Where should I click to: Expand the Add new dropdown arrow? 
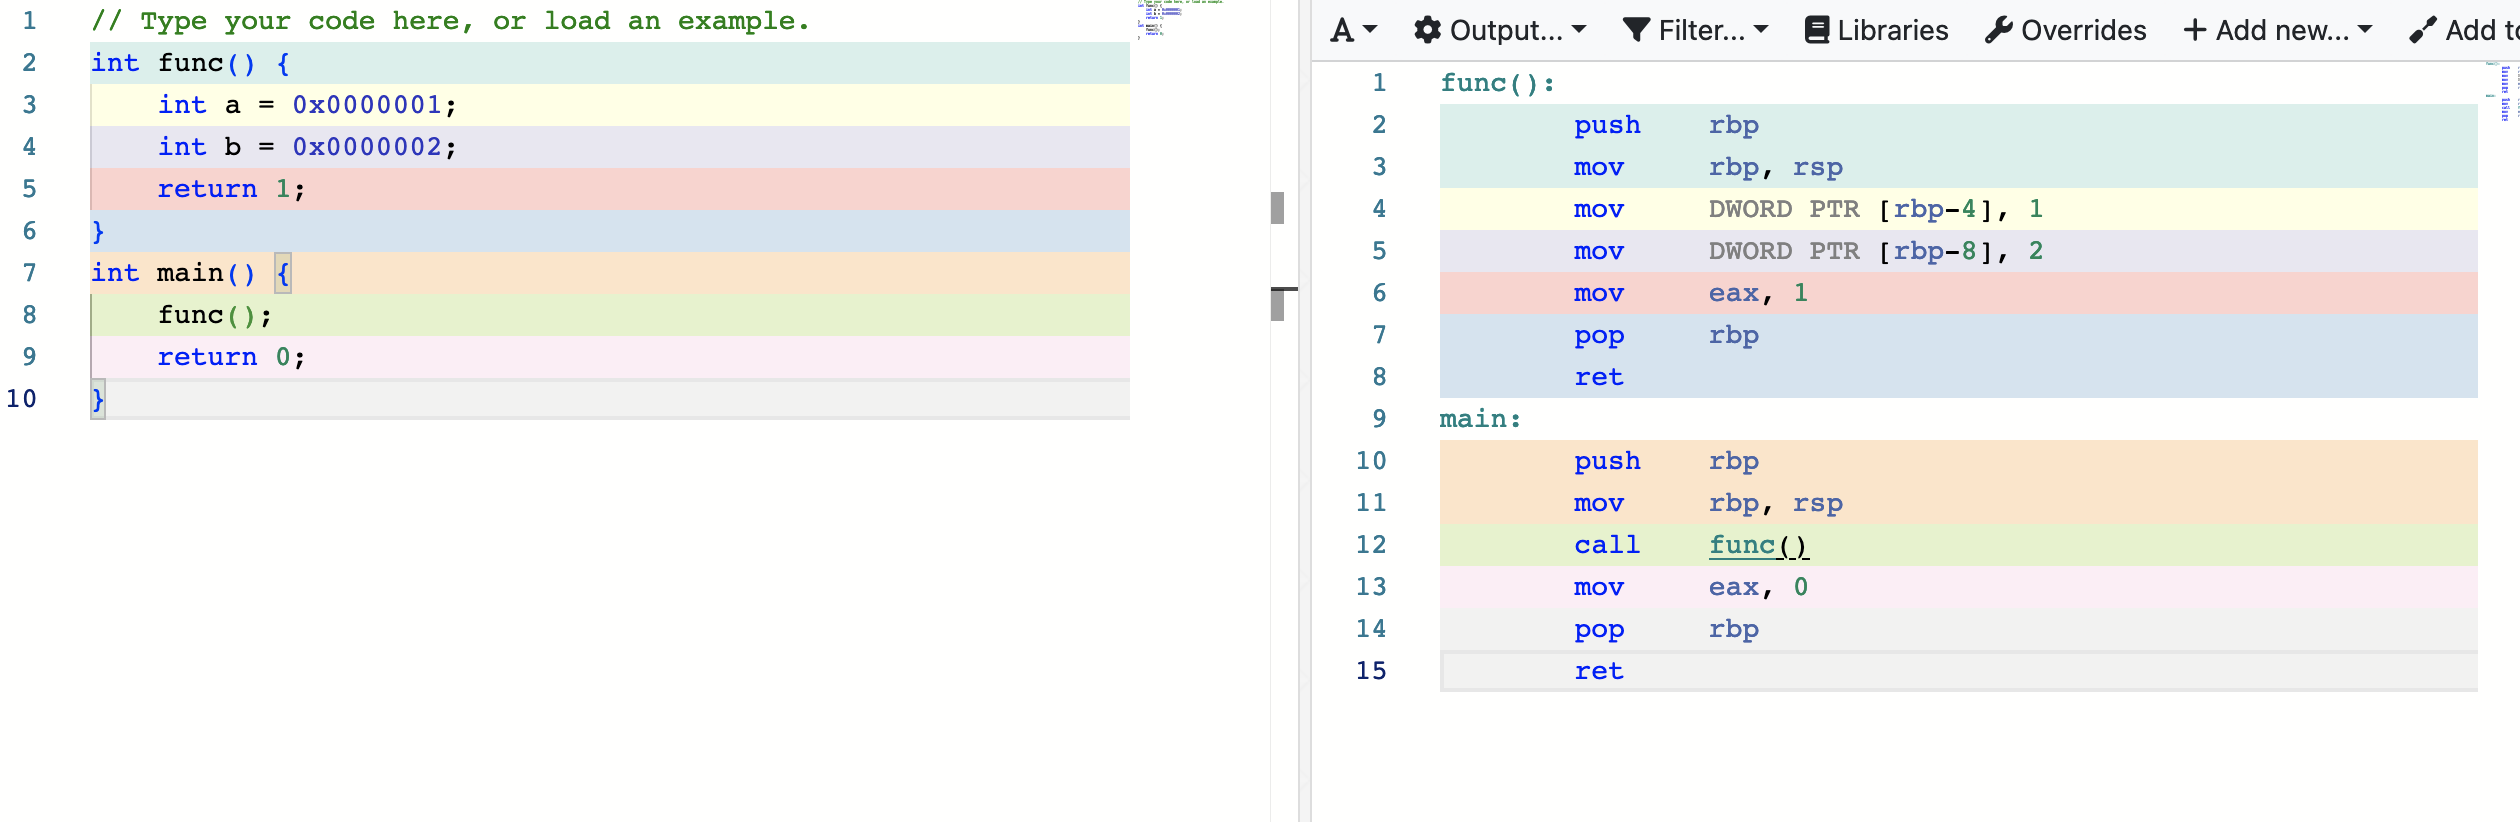point(2365,30)
